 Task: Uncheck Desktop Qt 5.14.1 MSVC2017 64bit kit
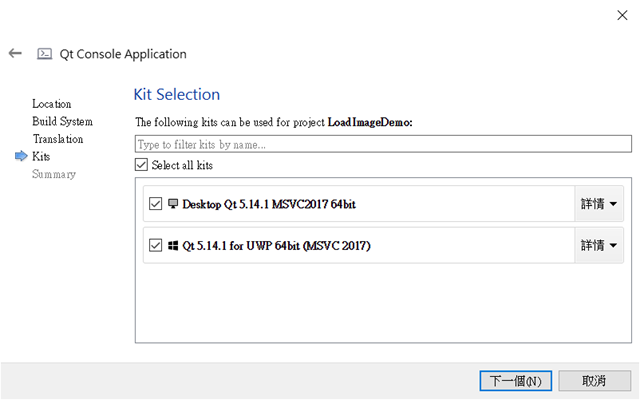(x=156, y=204)
